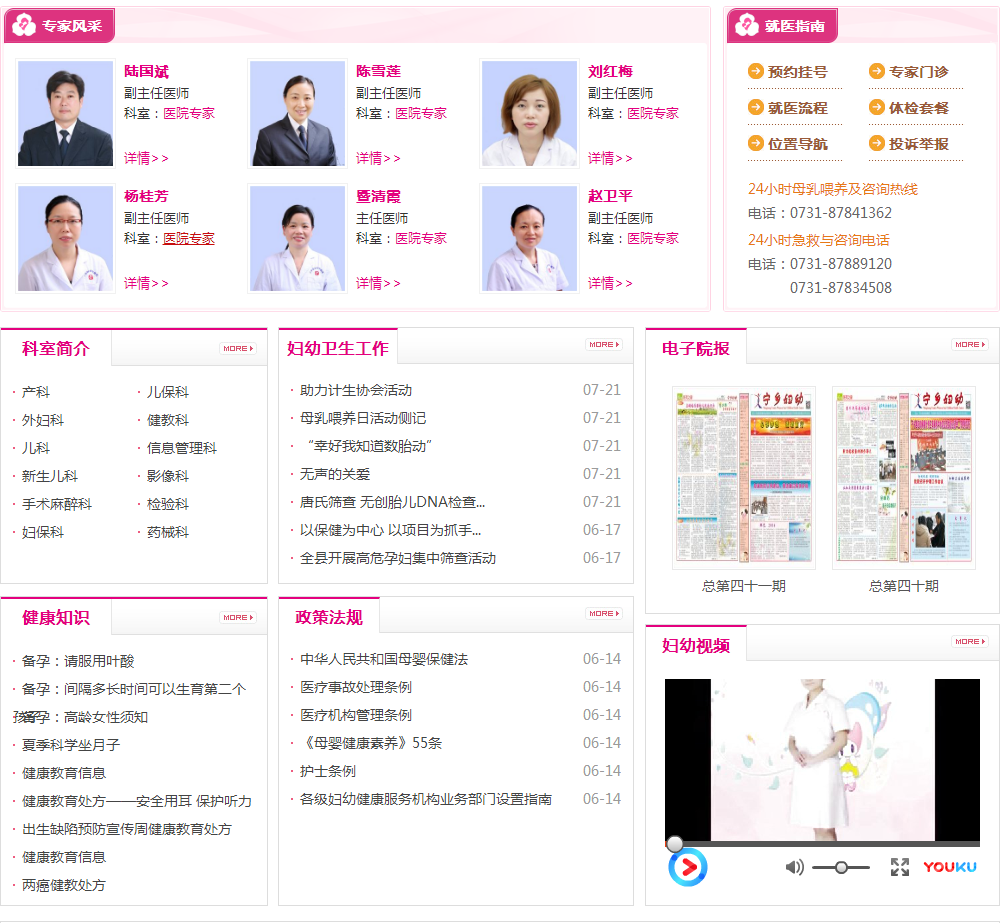Click the YOUKU logo in player

coord(949,867)
